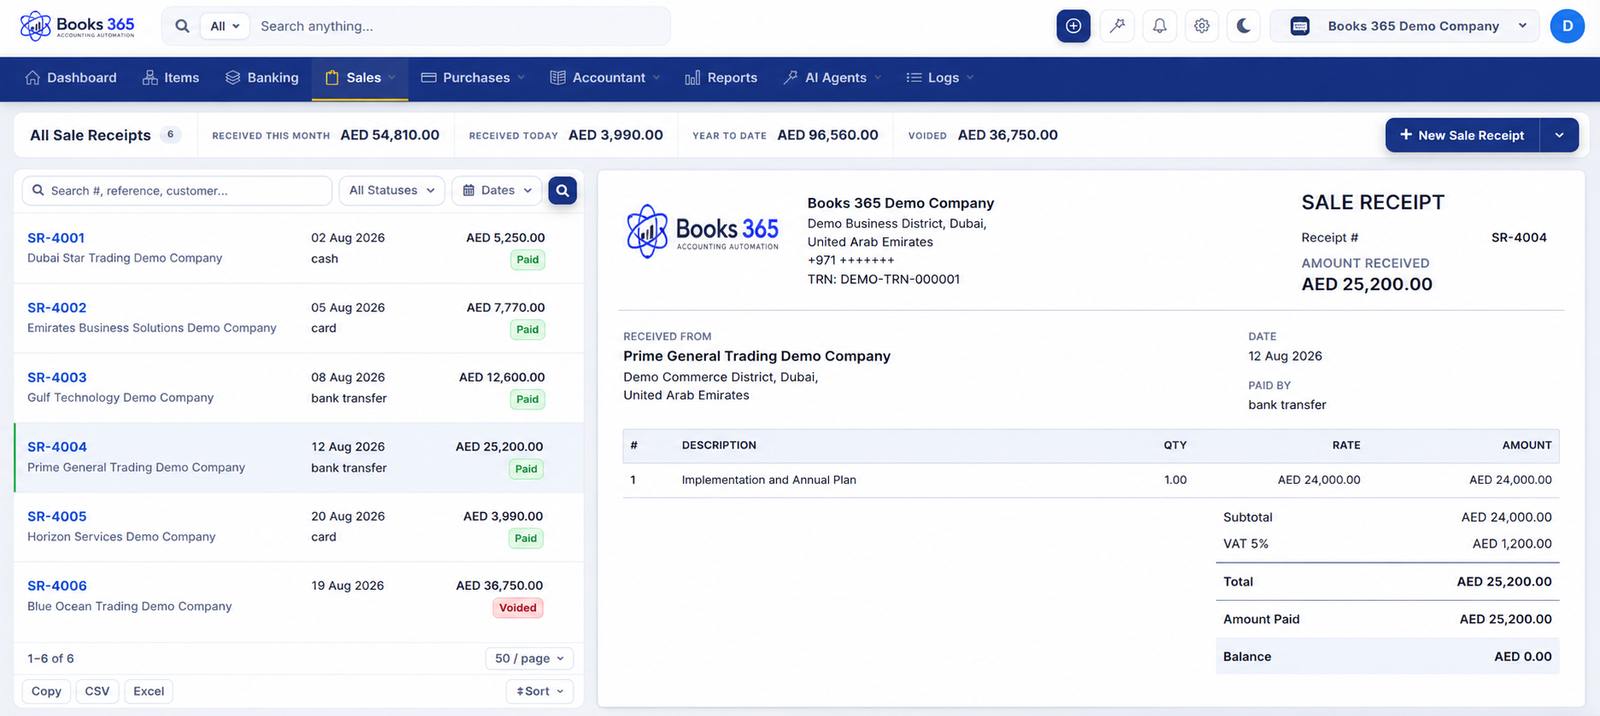Open the Banking tab
The image size is (1600, 716).
click(x=262, y=78)
